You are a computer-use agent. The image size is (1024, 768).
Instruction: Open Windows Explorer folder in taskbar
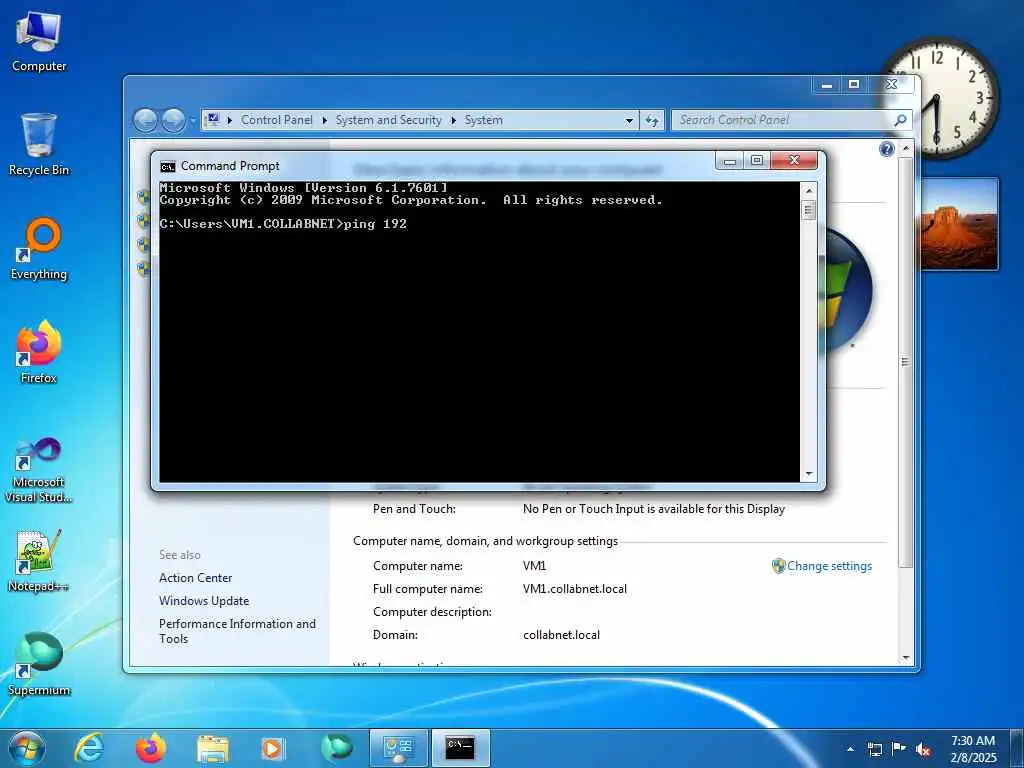(212, 748)
